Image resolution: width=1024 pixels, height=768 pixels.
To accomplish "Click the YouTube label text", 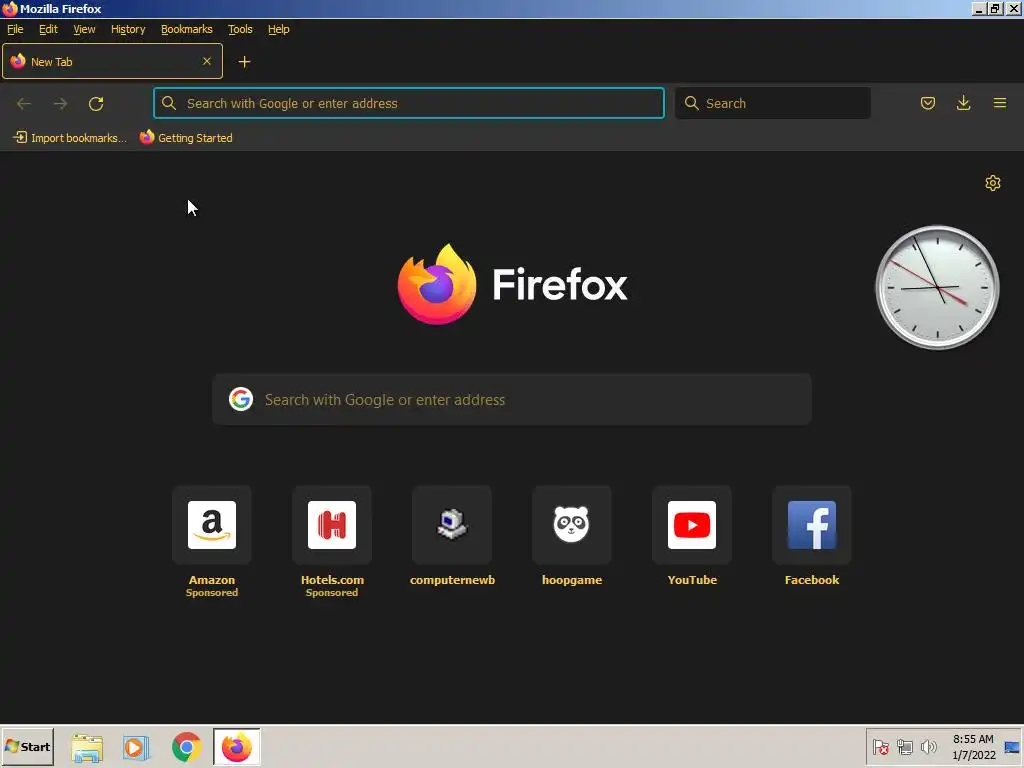I will (692, 580).
